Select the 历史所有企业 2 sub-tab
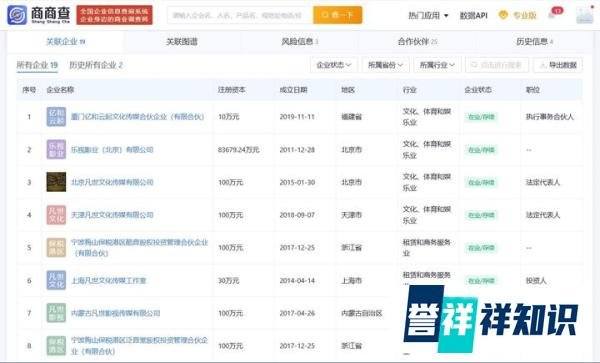The width and height of the screenshot is (600, 363). coord(96,65)
